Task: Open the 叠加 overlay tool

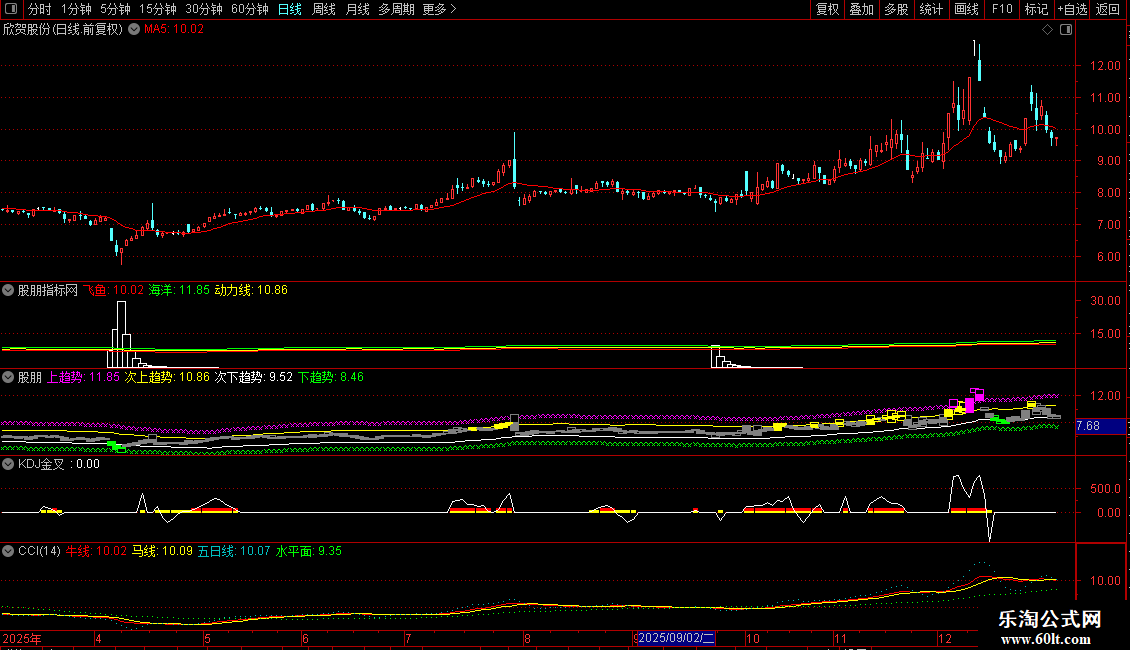Action: (861, 9)
